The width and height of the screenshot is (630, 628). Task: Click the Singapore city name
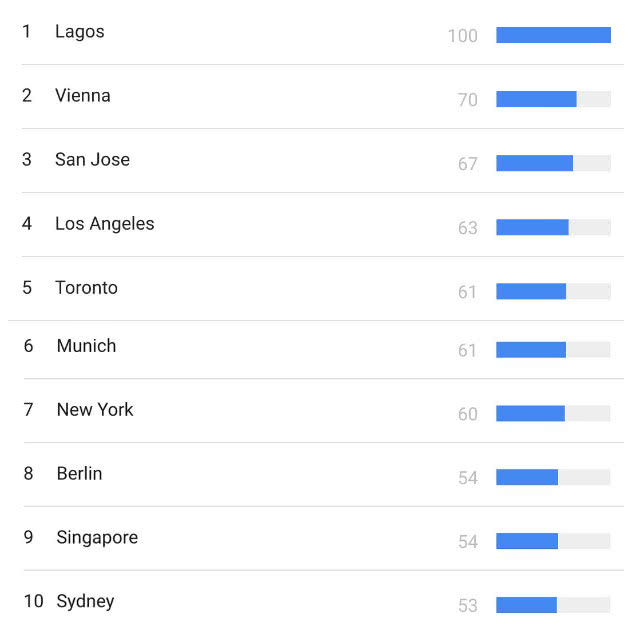[97, 538]
